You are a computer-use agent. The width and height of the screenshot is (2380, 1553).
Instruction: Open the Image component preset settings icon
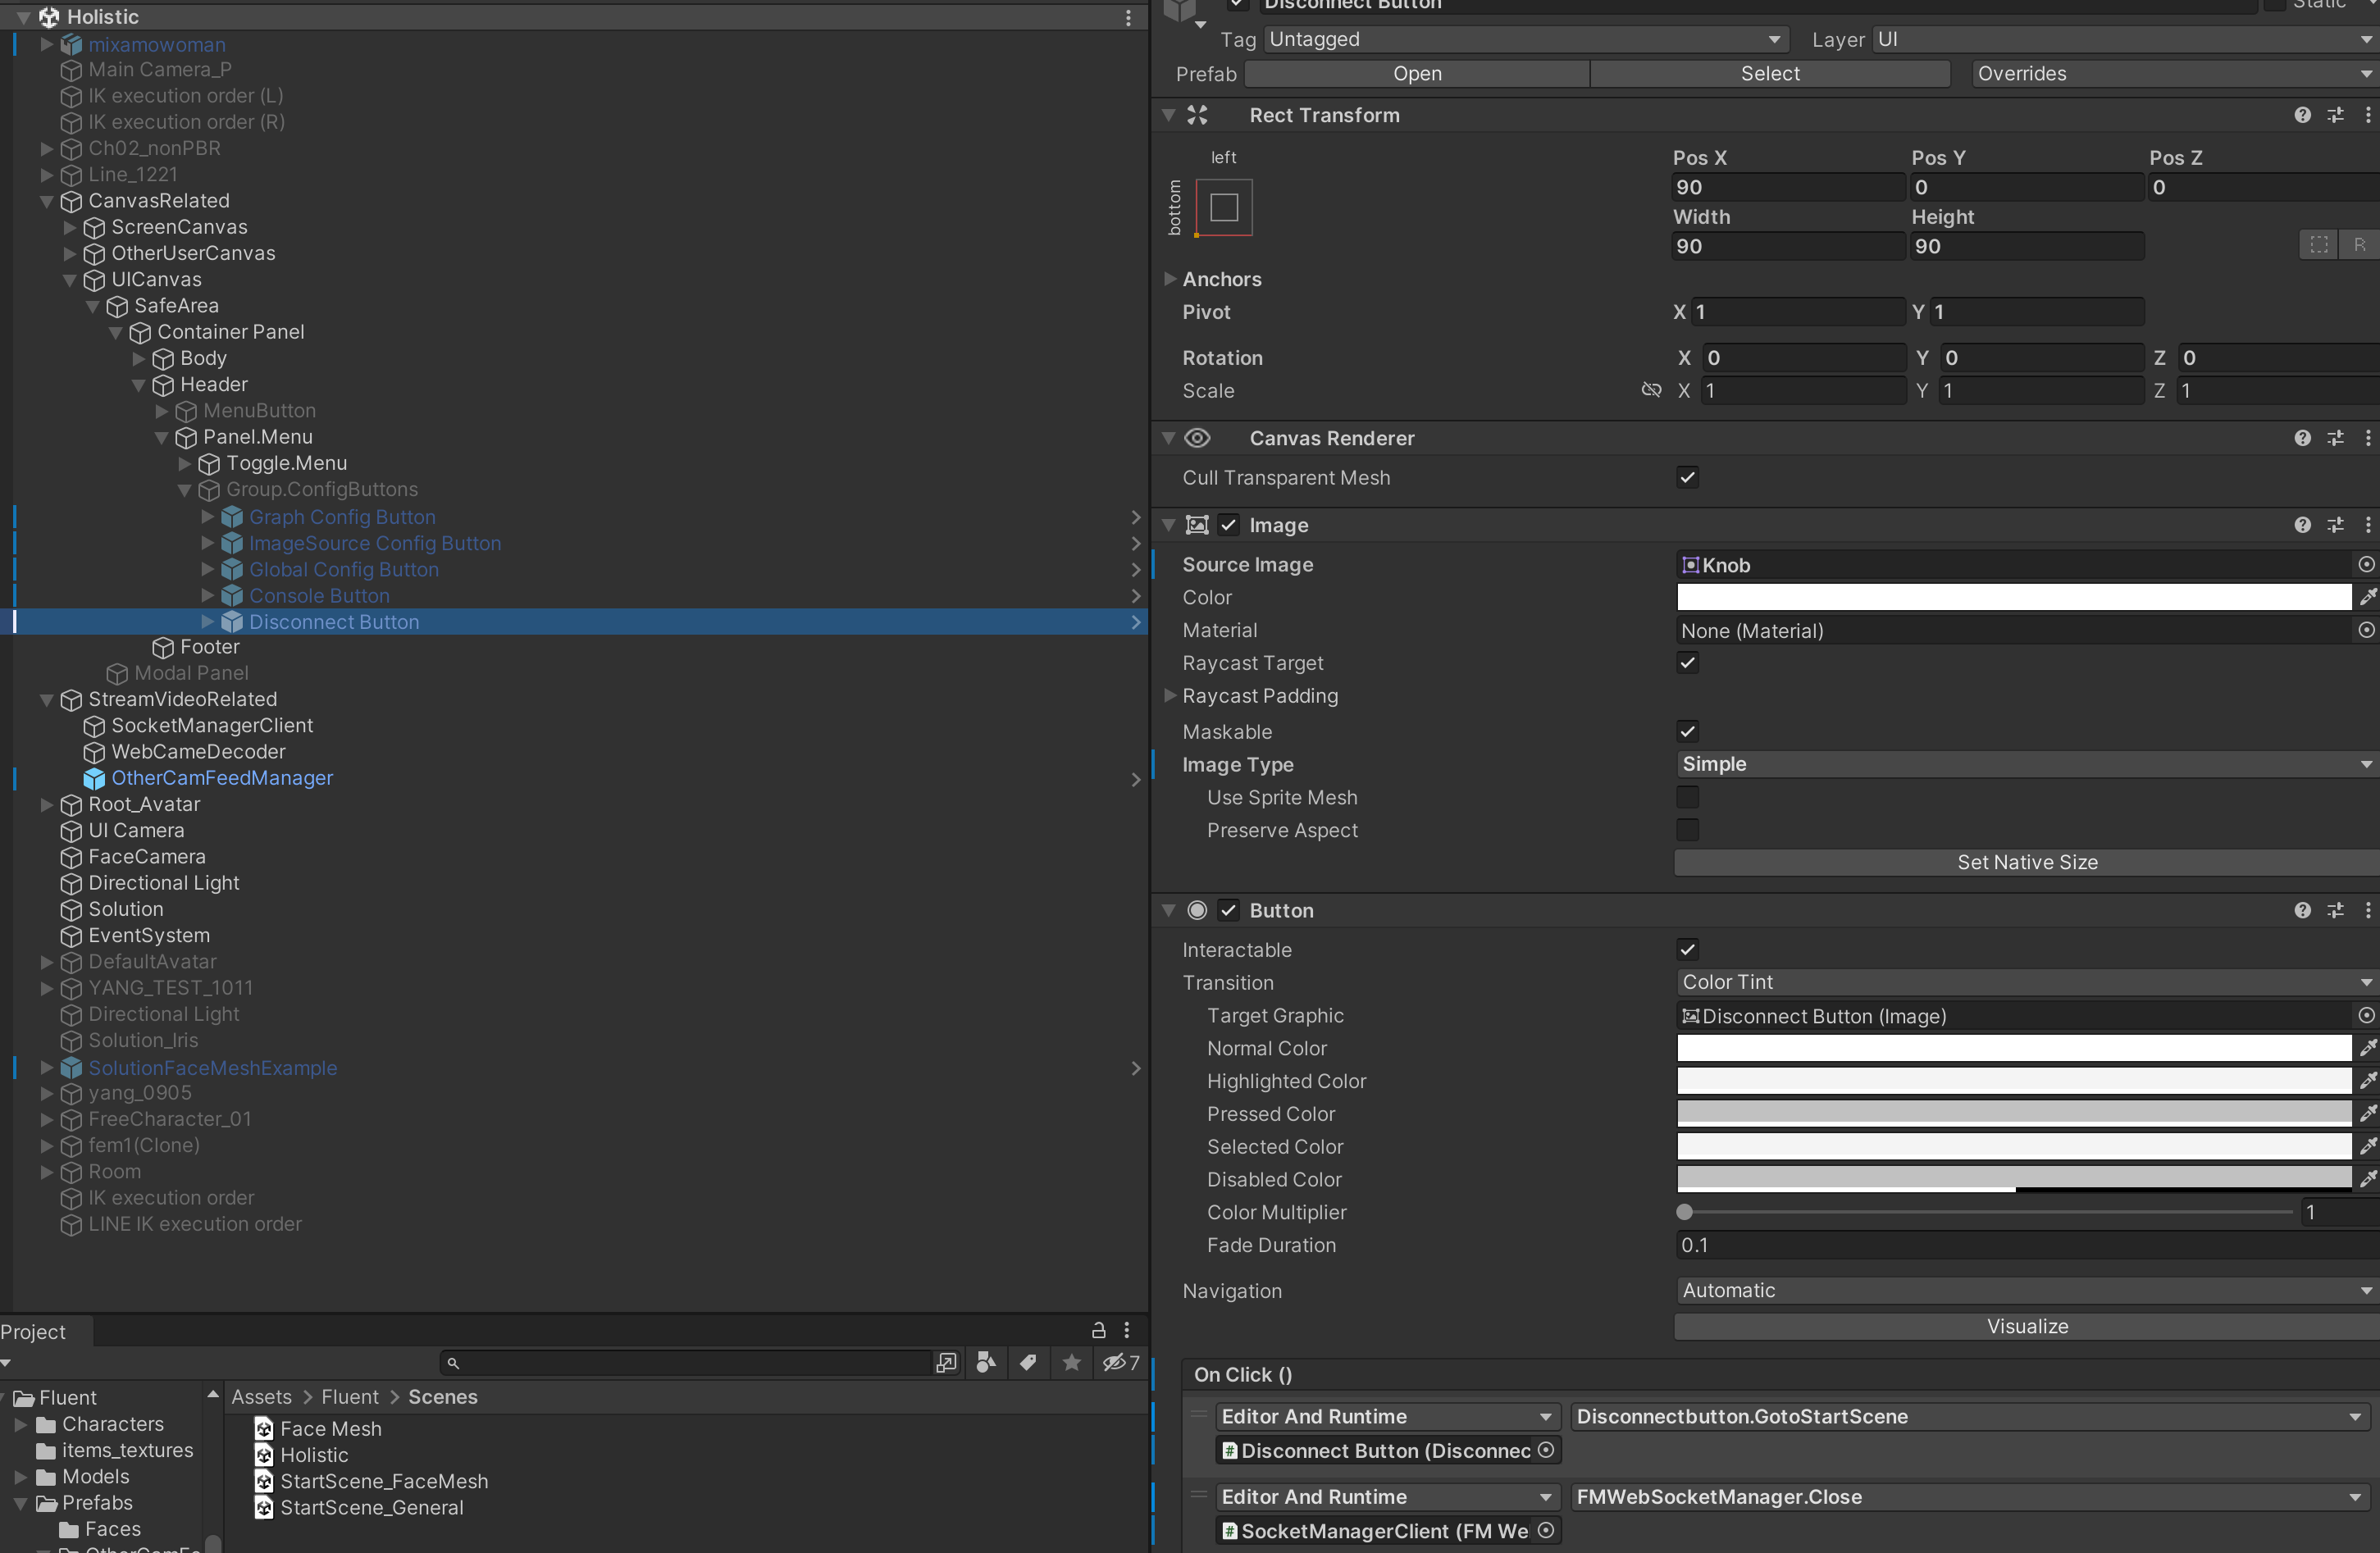(2335, 525)
